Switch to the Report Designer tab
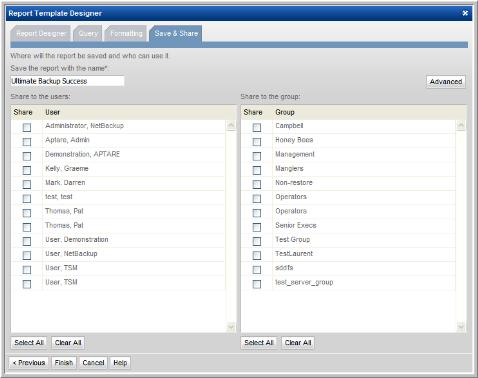 tap(41, 33)
